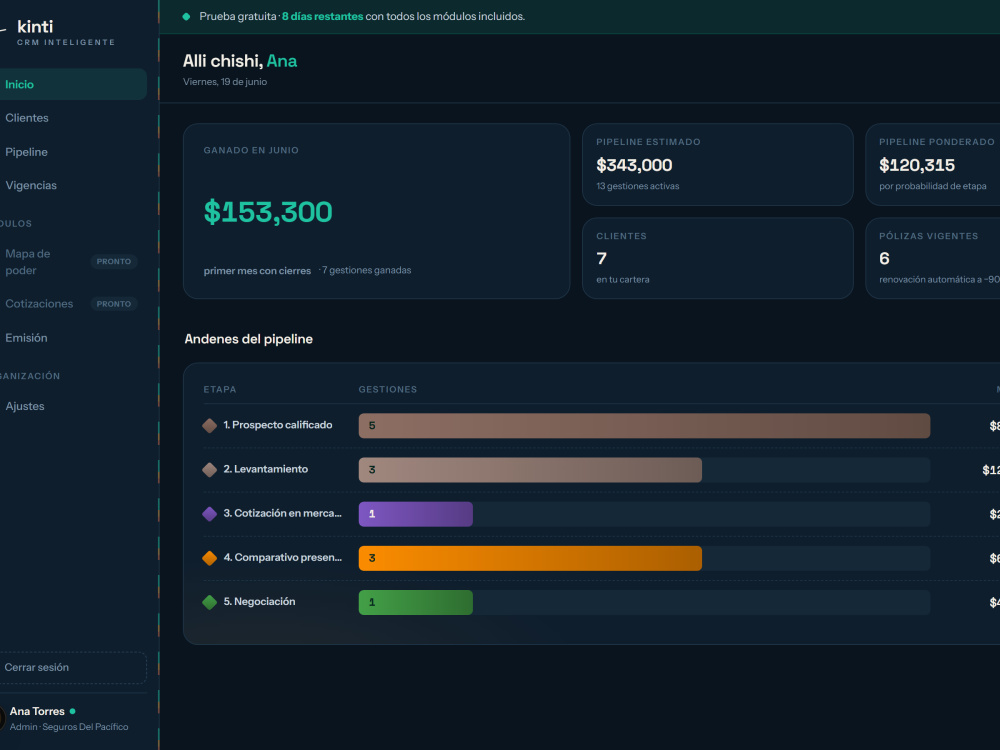Select the '2. Levantamiento' stage label
The height and width of the screenshot is (750, 1000).
[265, 469]
